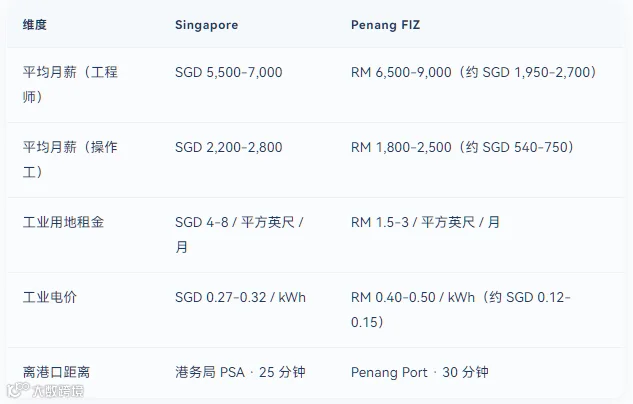Click the SGD 4-8 per 平方英尺 cell

(x=239, y=234)
